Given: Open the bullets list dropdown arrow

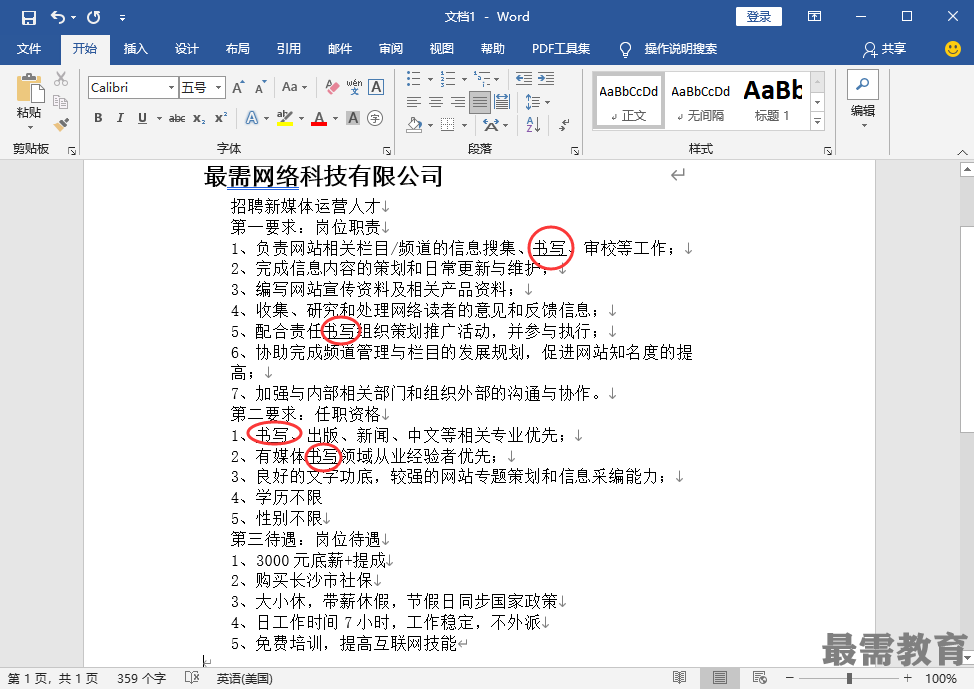Looking at the screenshot, I should (430, 79).
